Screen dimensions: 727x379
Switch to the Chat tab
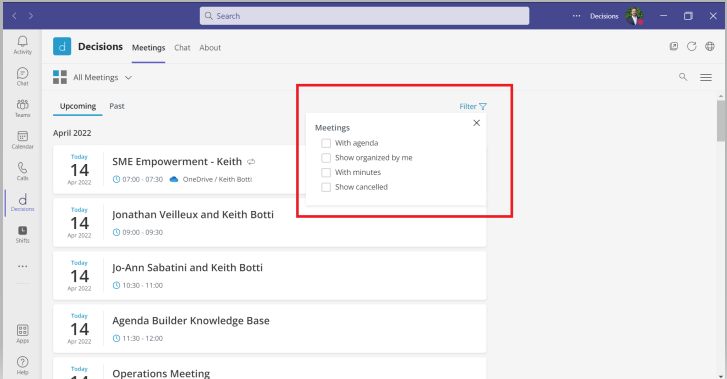[182, 48]
